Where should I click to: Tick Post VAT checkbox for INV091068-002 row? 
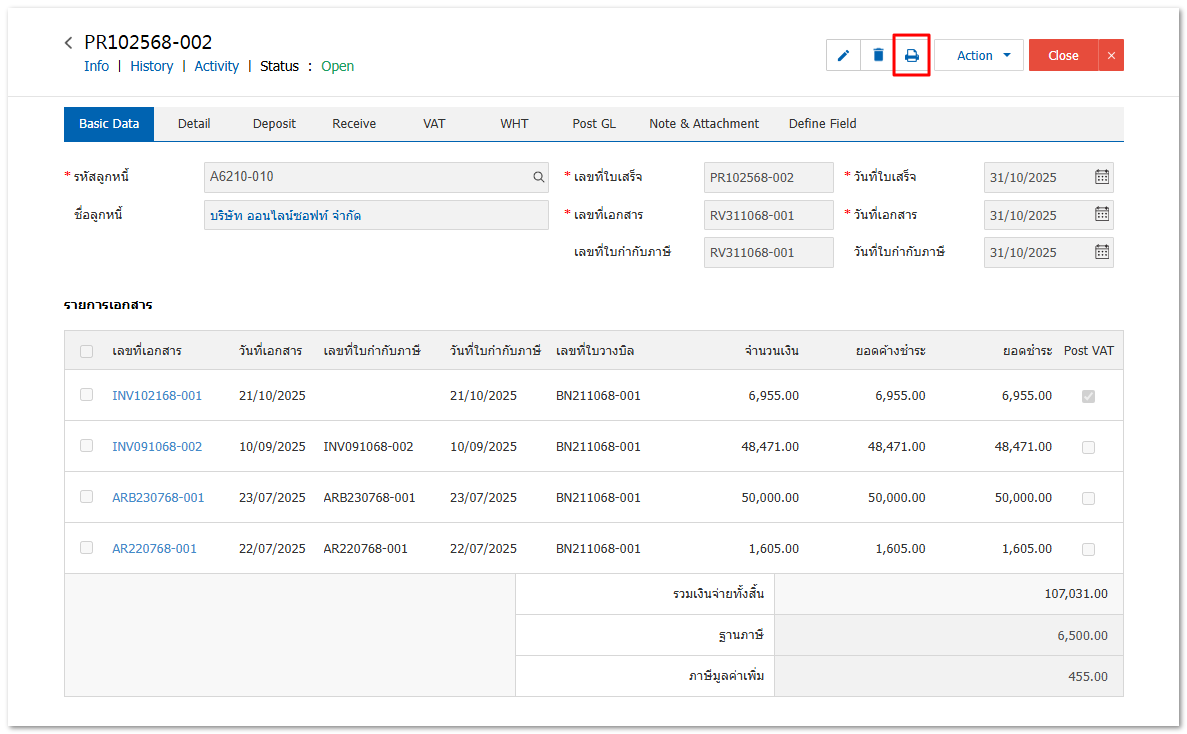coord(1088,447)
